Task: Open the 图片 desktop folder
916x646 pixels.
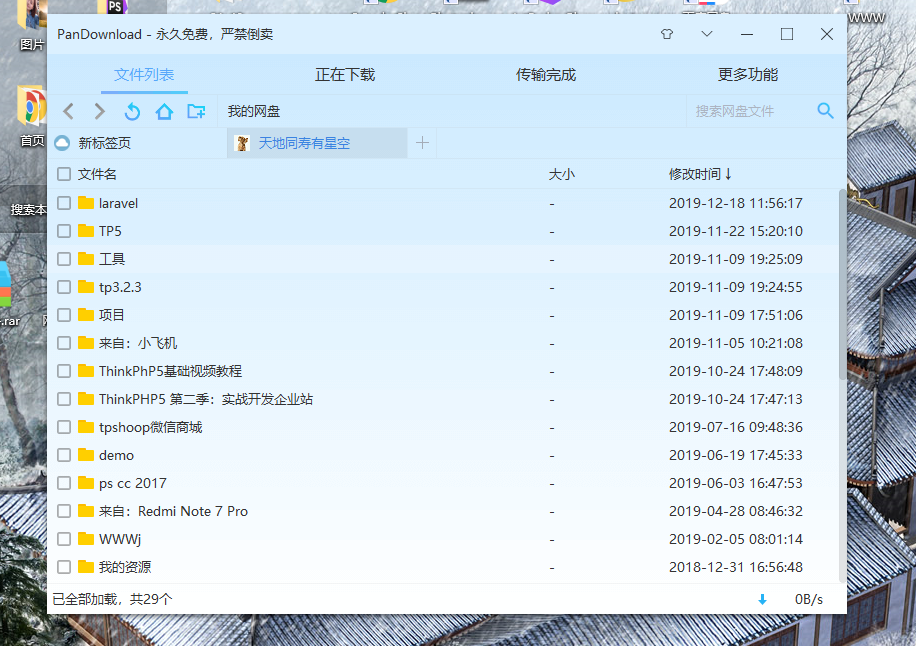Action: 32,26
